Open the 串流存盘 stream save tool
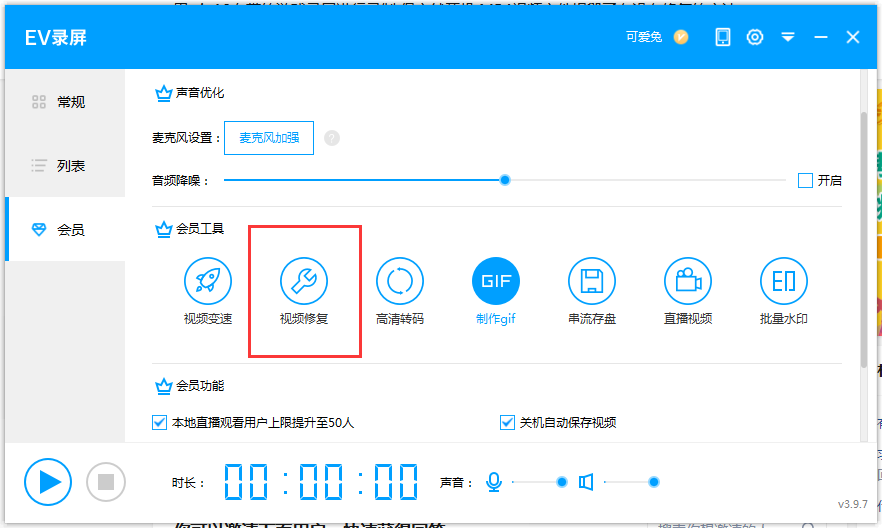Viewport: 882px width, 528px height. pyautogui.click(x=592, y=291)
